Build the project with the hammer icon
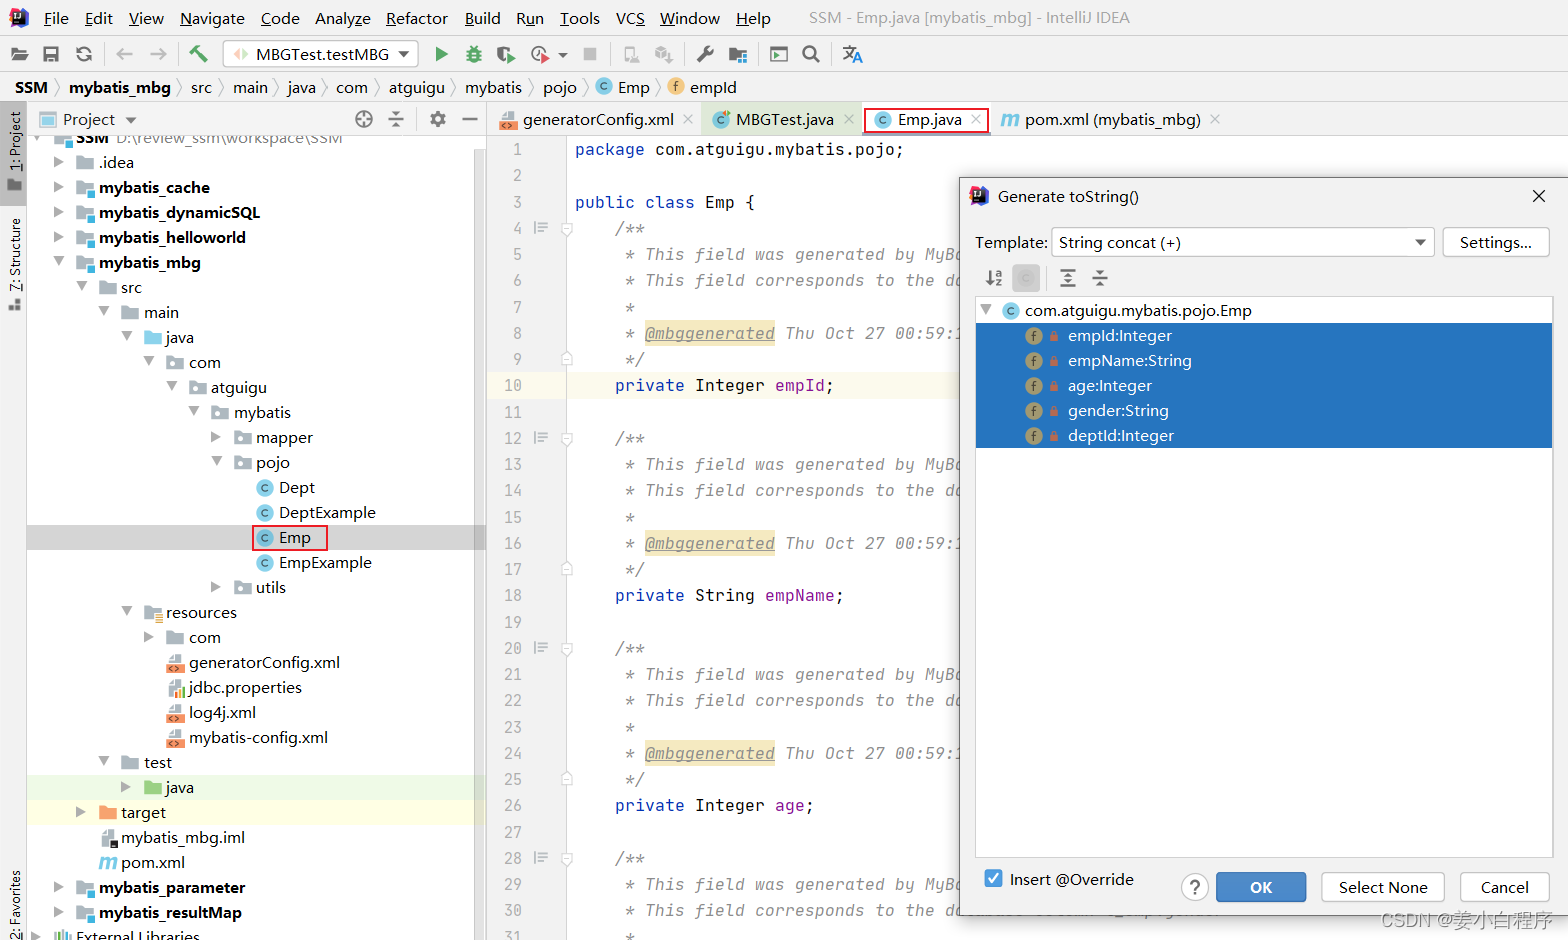The image size is (1568, 940). tap(198, 54)
